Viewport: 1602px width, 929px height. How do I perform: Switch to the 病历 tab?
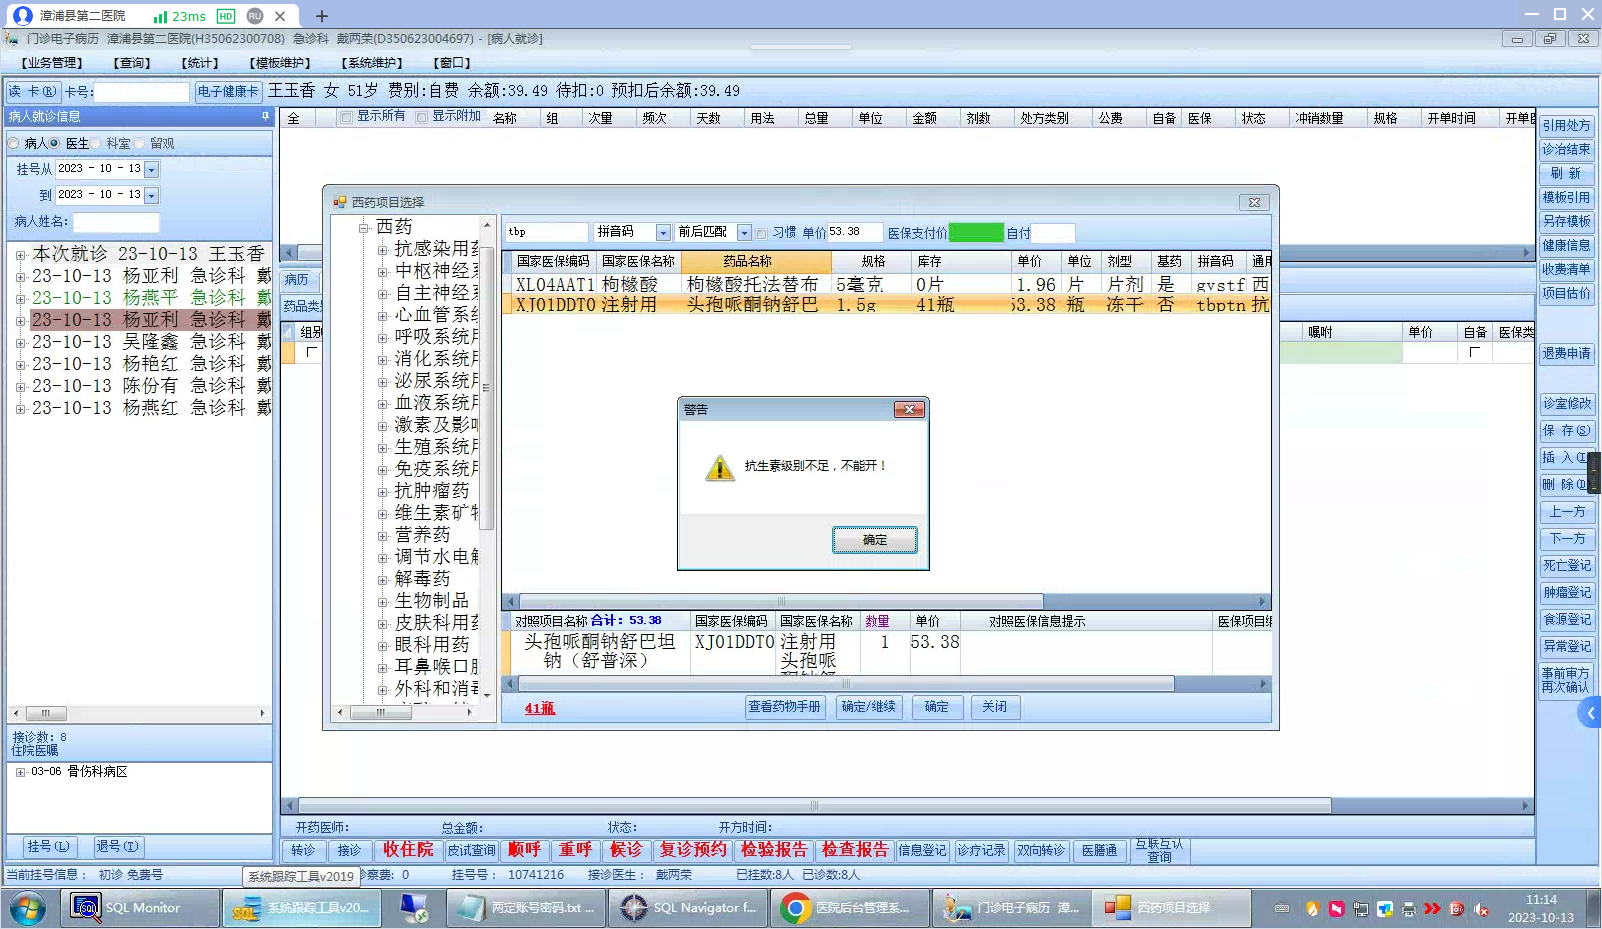[x=297, y=280]
